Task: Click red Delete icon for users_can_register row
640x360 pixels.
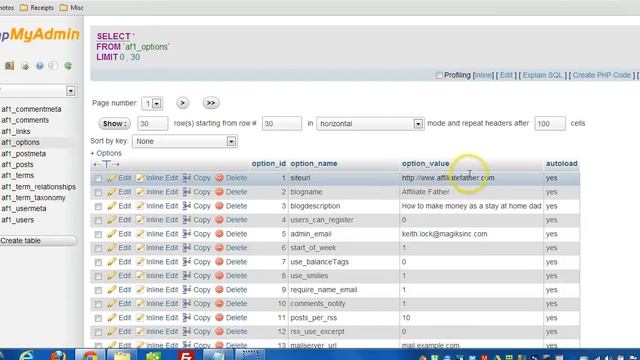Action: pos(219,220)
